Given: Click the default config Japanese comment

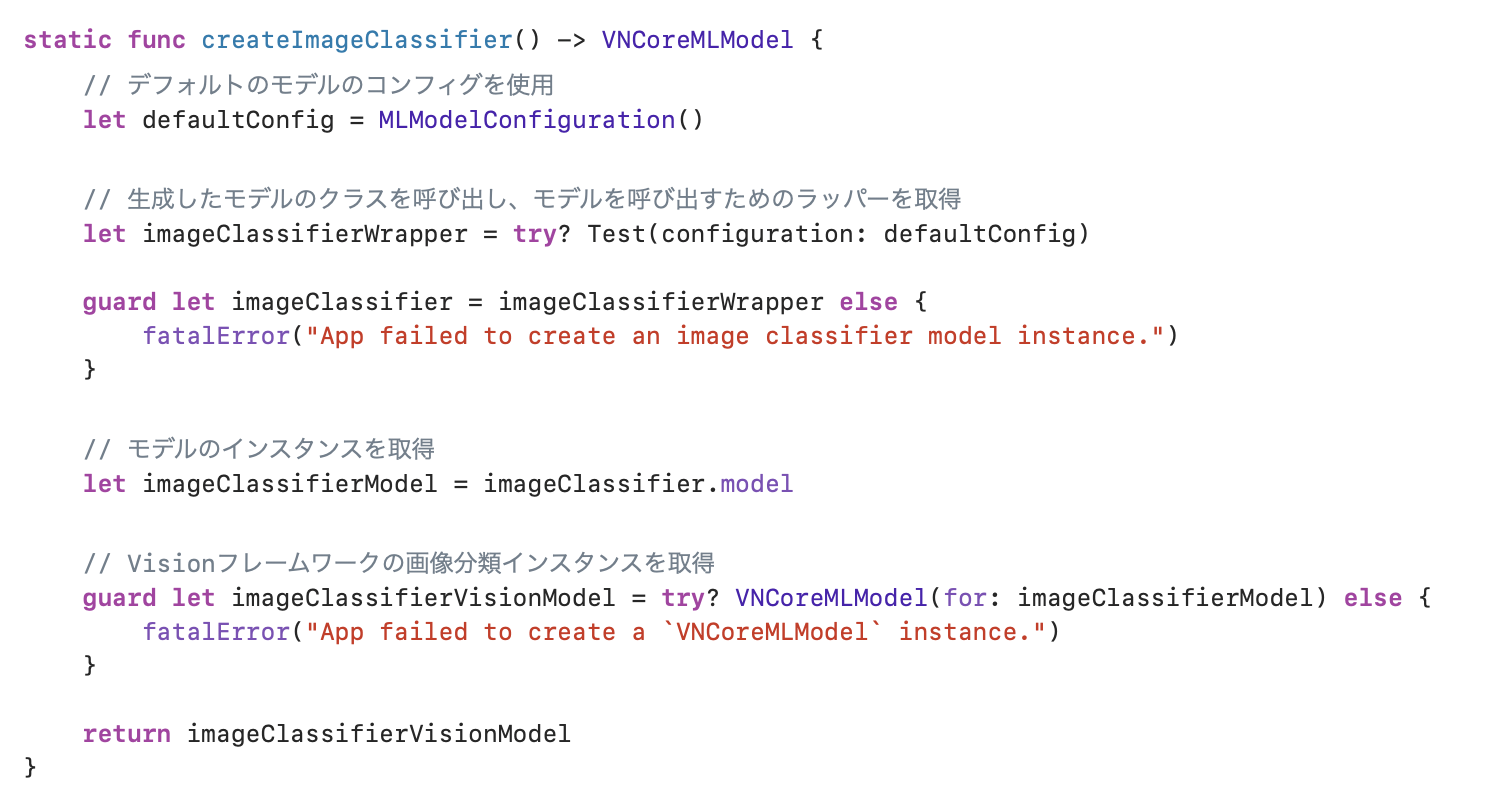Looking at the screenshot, I should click(319, 86).
